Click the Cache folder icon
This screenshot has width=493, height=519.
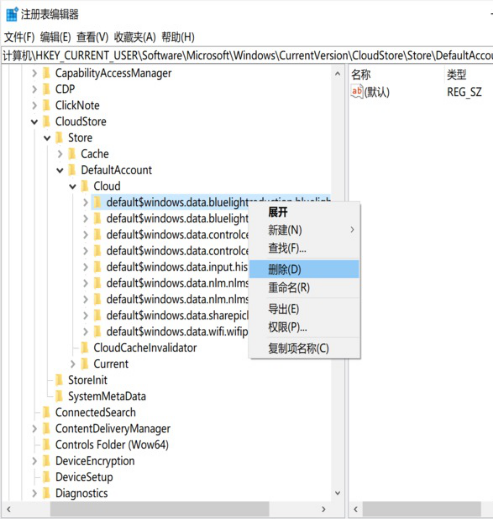[72, 154]
